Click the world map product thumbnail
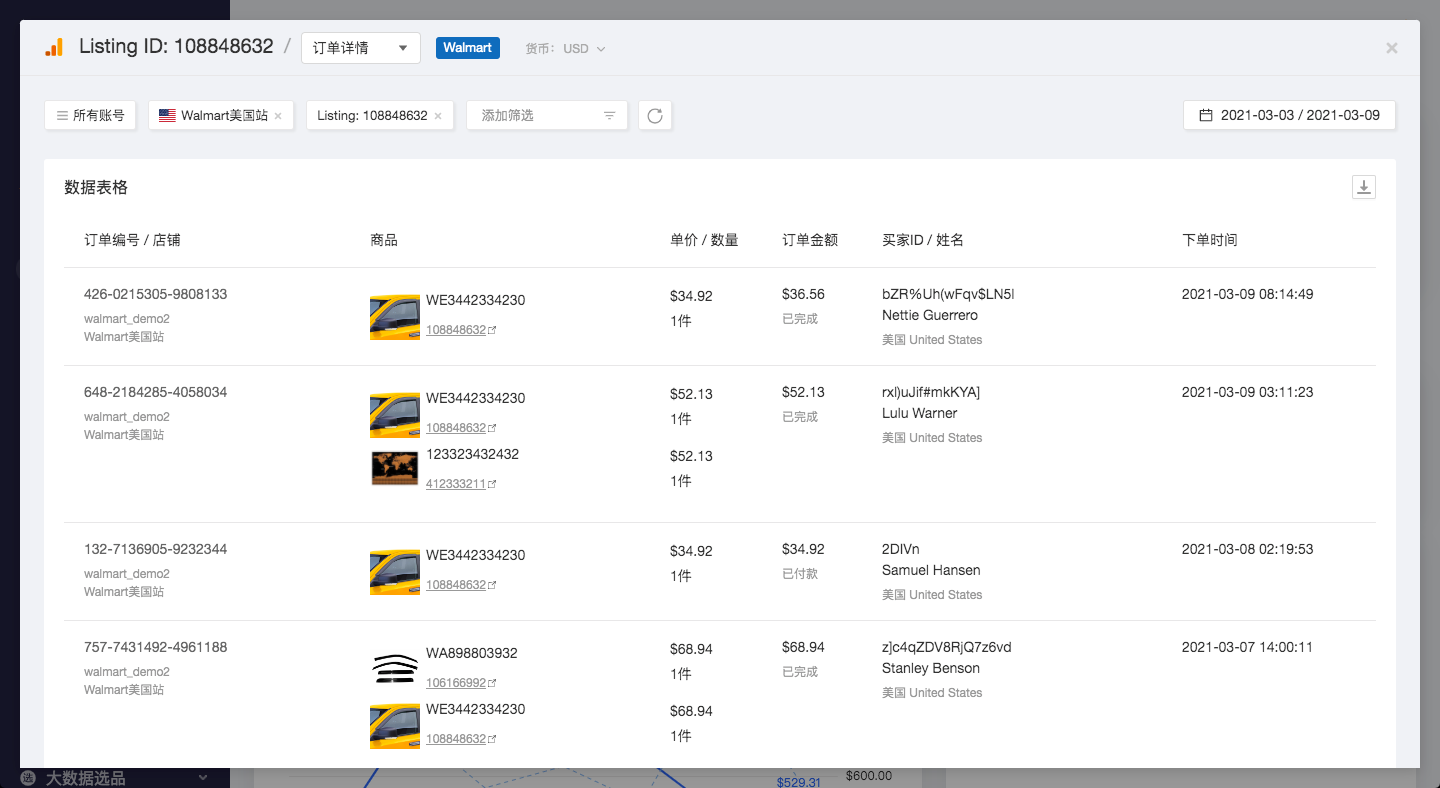 pyautogui.click(x=394, y=468)
